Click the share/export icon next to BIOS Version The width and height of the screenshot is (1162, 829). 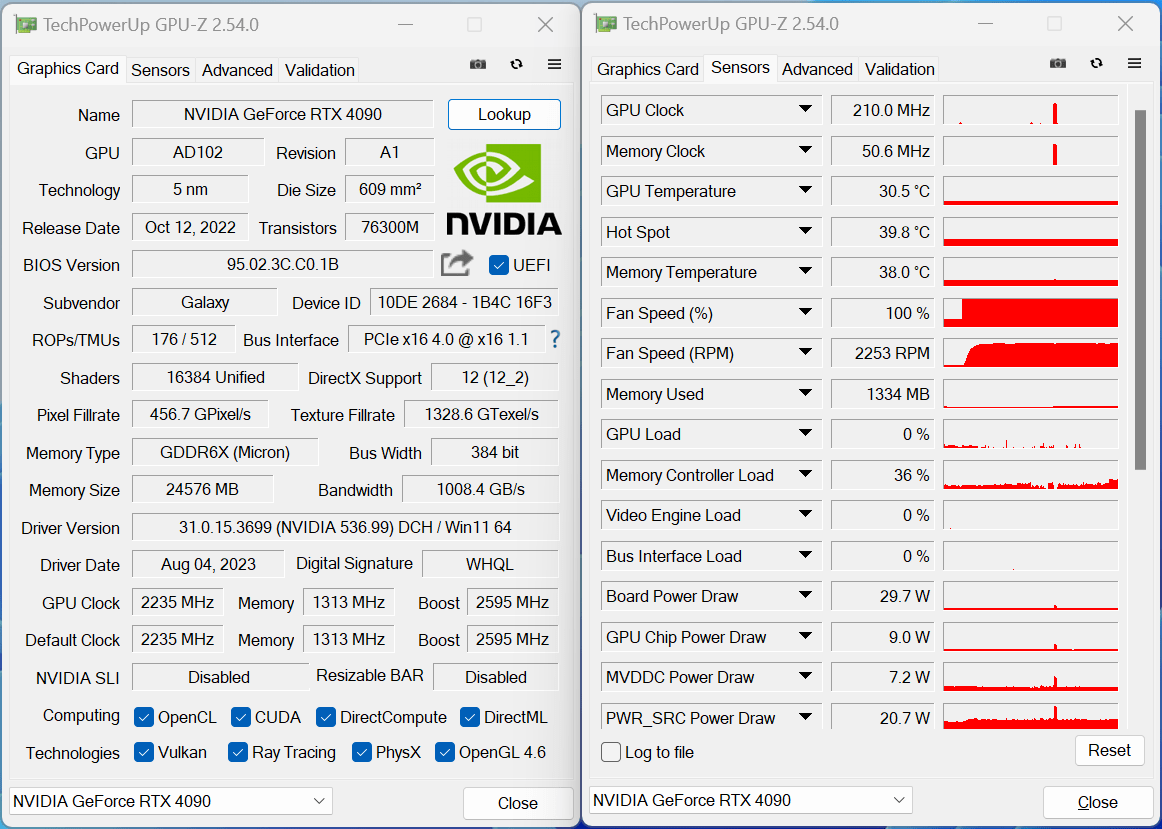point(456,262)
